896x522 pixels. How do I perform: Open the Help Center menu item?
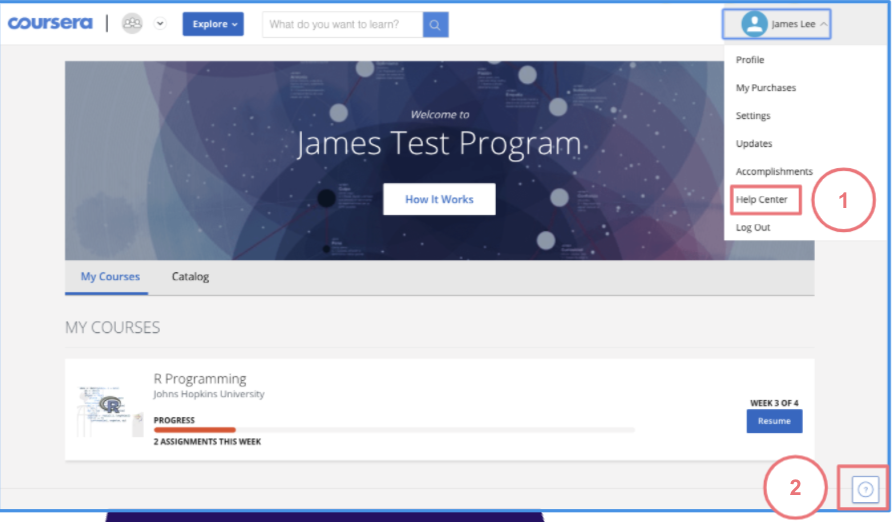pos(762,199)
